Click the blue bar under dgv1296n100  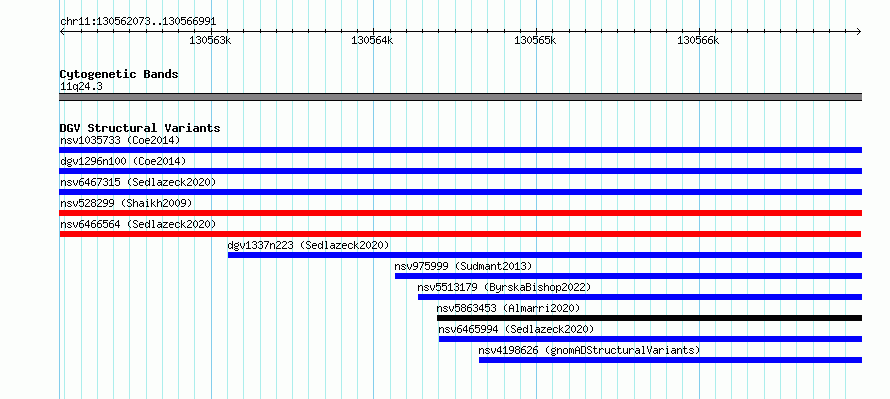(x=460, y=171)
